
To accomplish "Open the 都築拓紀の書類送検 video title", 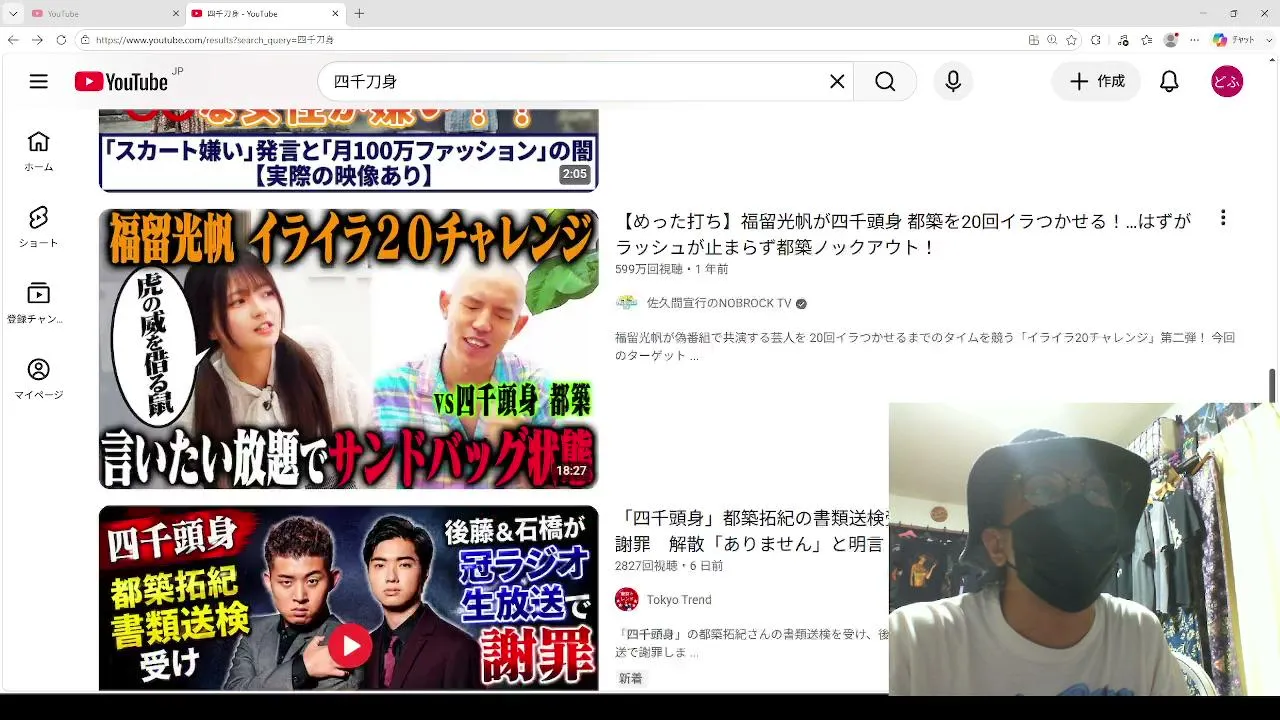I will (751, 531).
